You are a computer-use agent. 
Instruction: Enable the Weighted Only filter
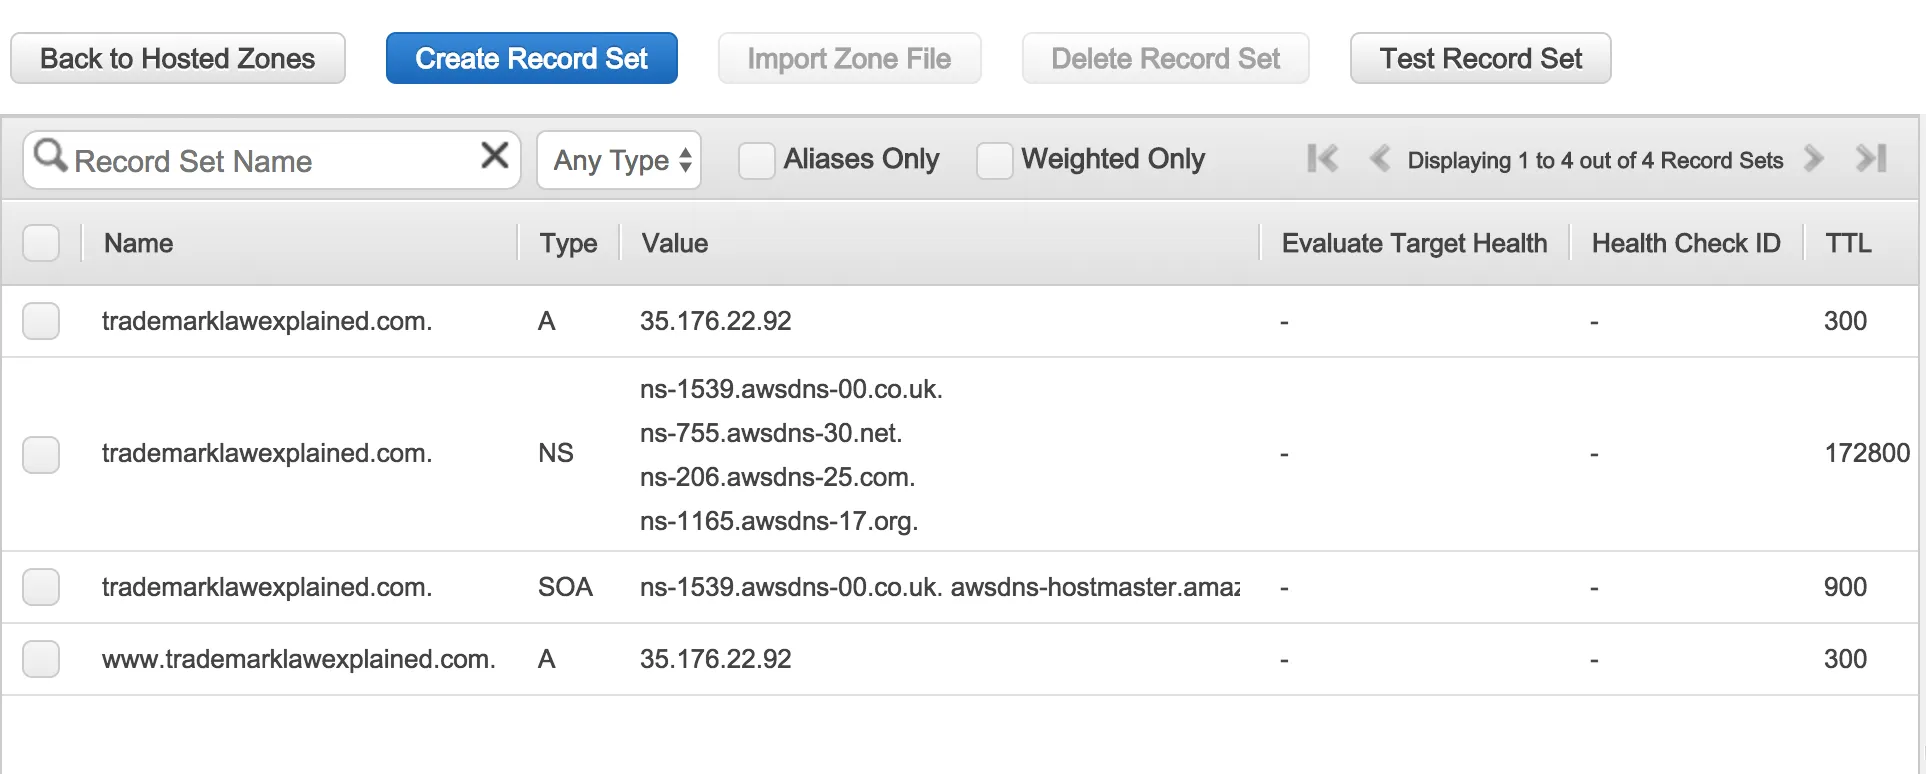994,160
